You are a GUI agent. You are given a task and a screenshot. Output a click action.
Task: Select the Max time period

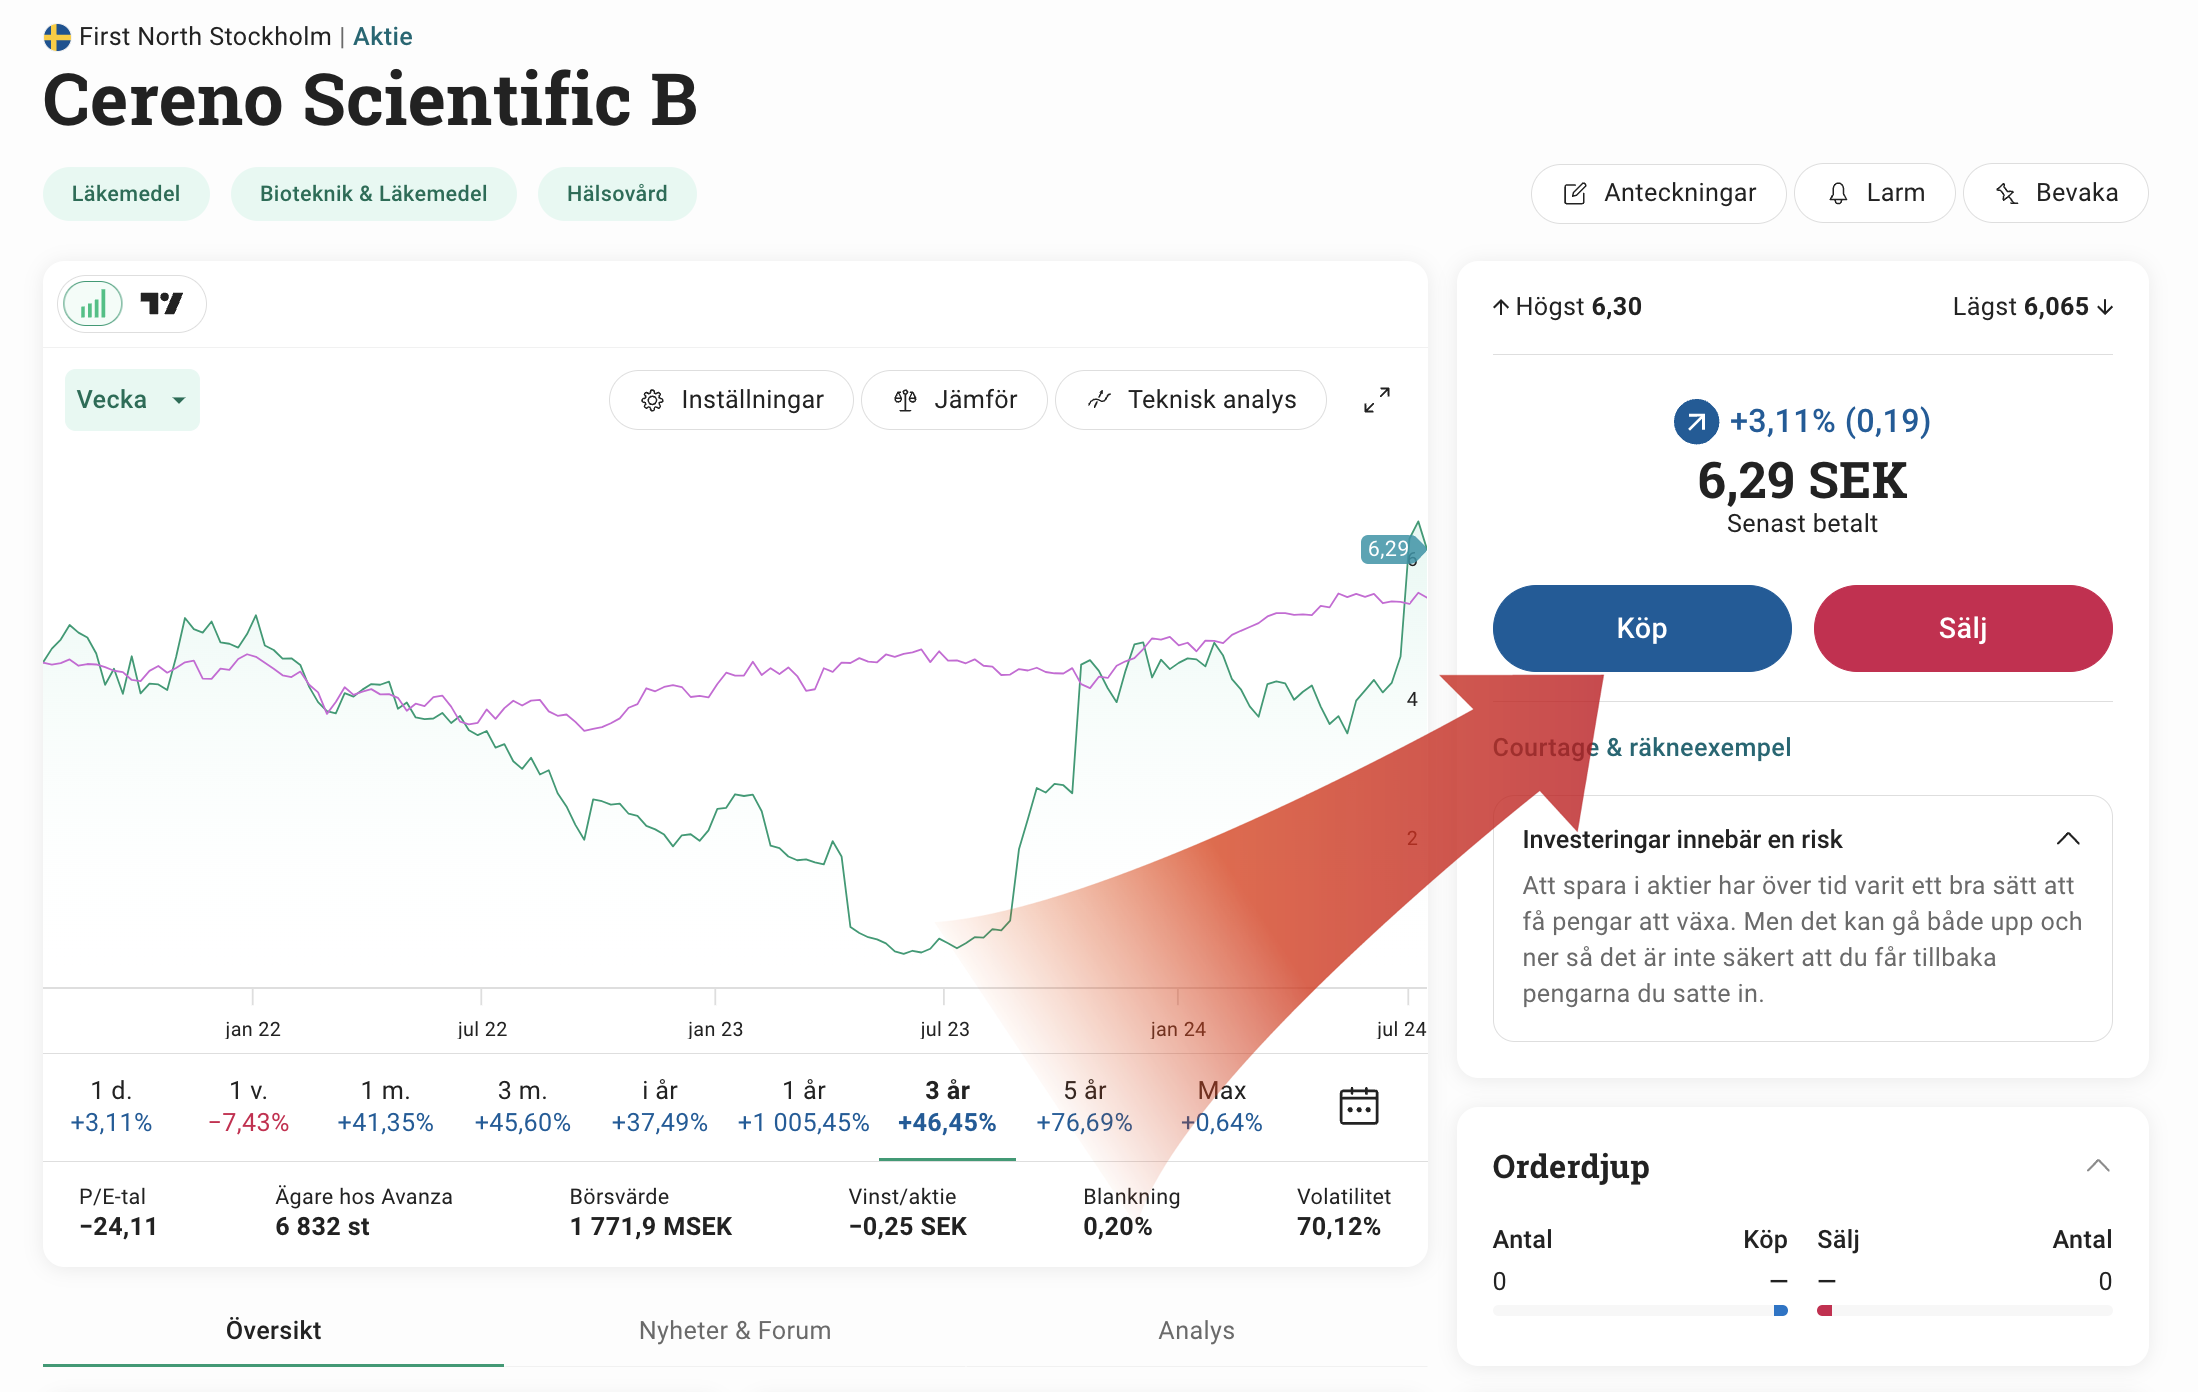click(x=1221, y=1106)
